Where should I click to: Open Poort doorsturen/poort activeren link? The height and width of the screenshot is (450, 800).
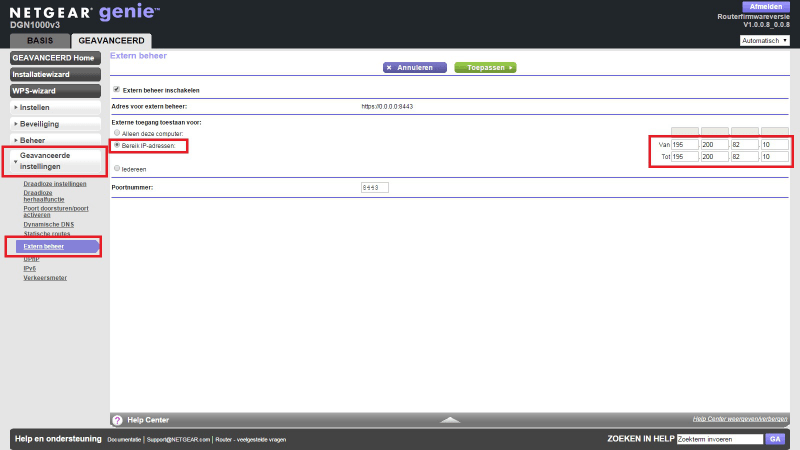coord(56,211)
